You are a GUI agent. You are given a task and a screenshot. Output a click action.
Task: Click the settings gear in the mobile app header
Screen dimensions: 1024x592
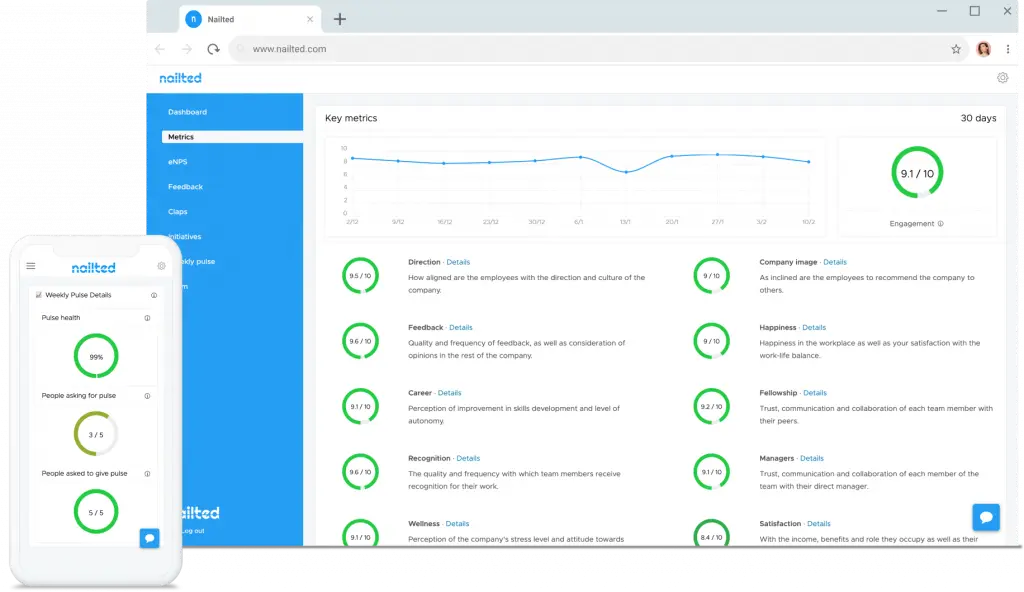tap(160, 266)
